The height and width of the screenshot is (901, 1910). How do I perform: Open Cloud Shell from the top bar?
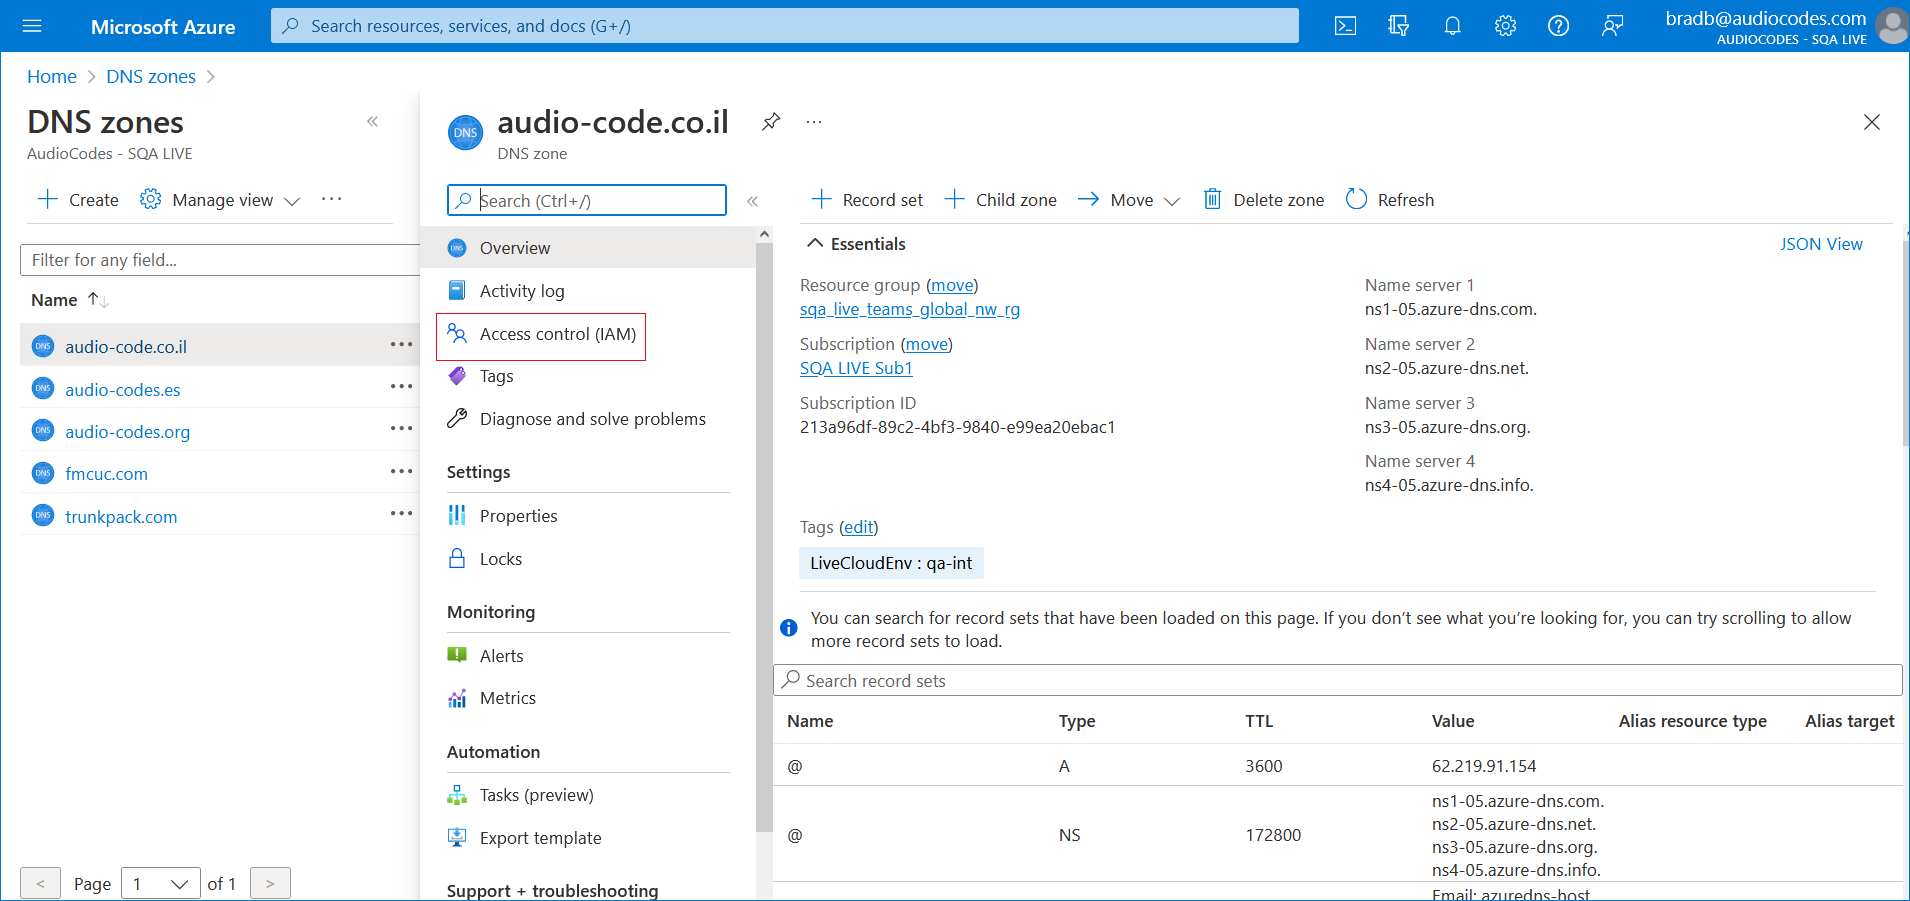click(x=1345, y=26)
